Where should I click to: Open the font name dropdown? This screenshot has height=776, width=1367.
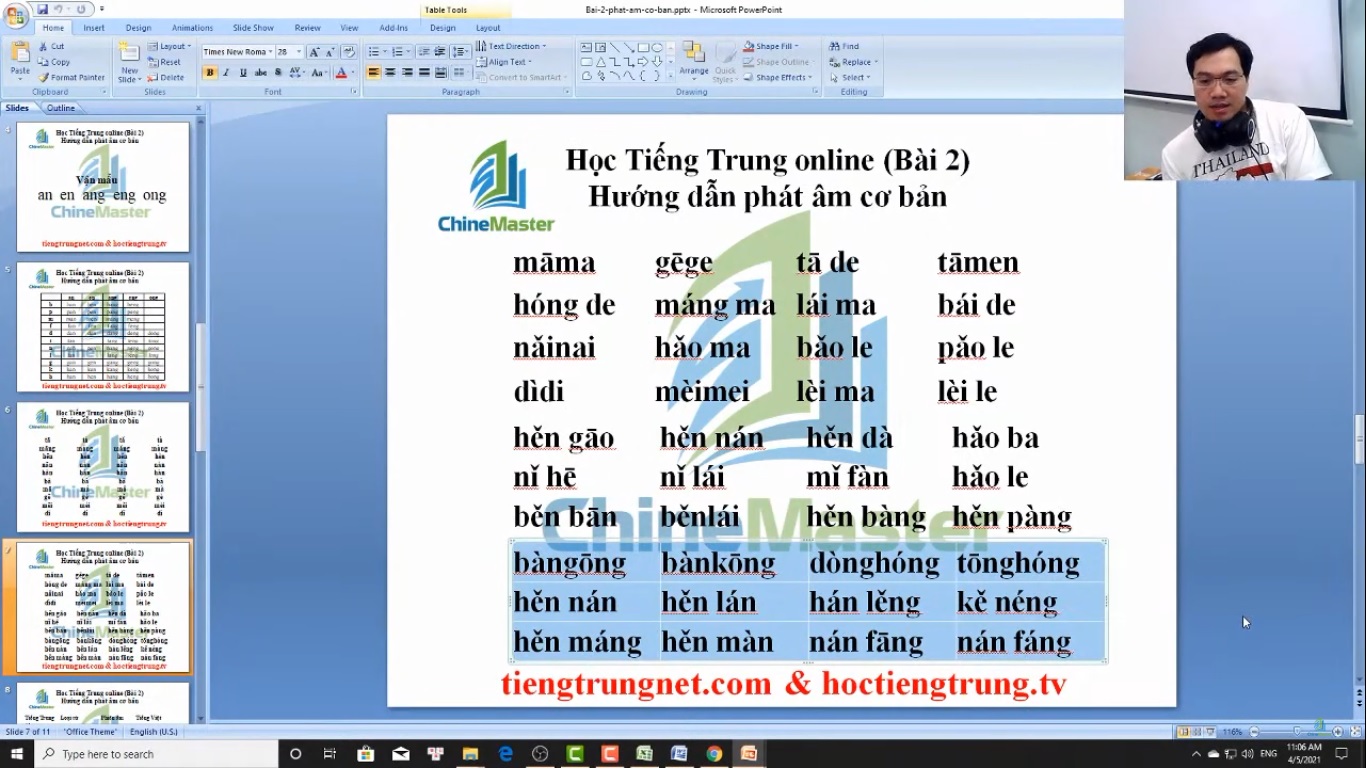click(x=270, y=52)
